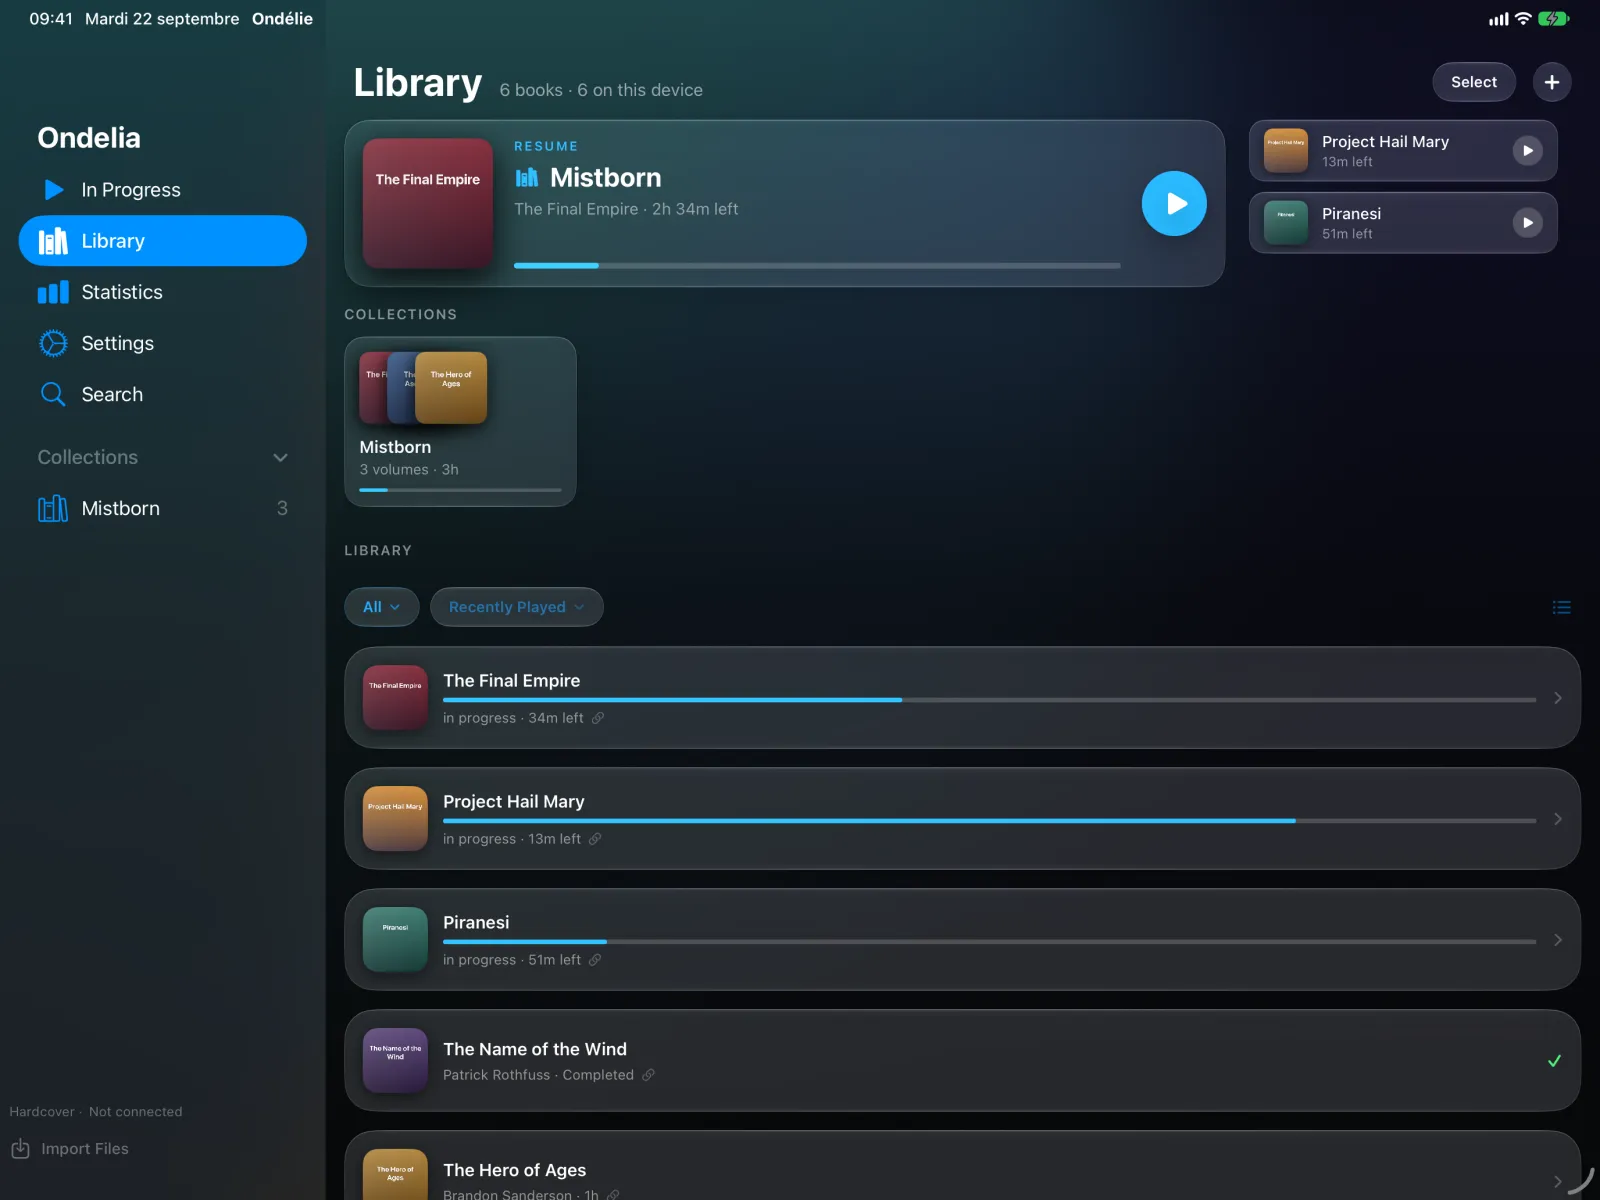Click the In Progress play triangle icon
Image resolution: width=1600 pixels, height=1200 pixels.
click(54, 190)
